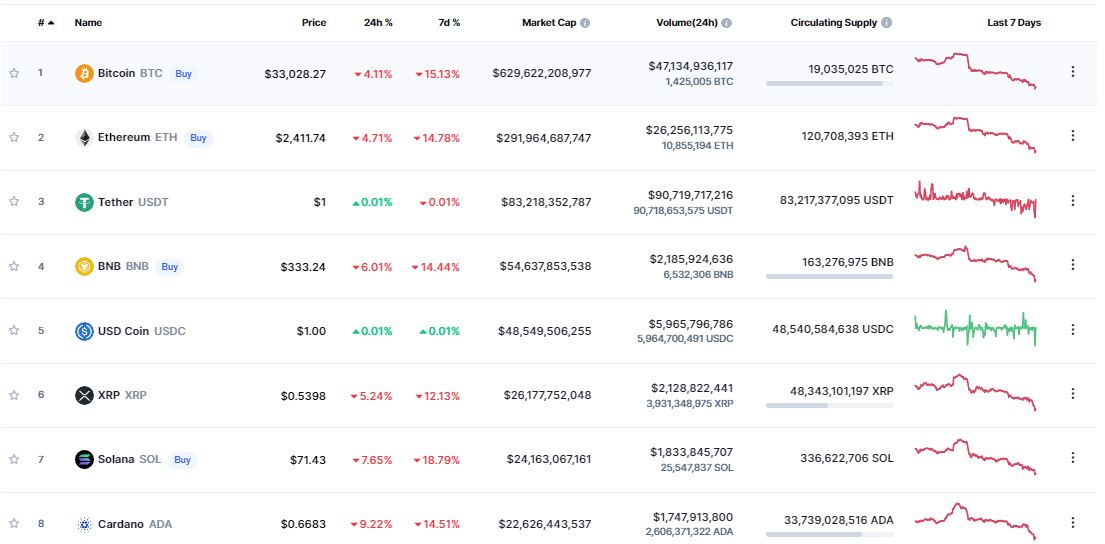1105x544 pixels.
Task: Click the USD Coin logo icon
Action: pos(84,331)
